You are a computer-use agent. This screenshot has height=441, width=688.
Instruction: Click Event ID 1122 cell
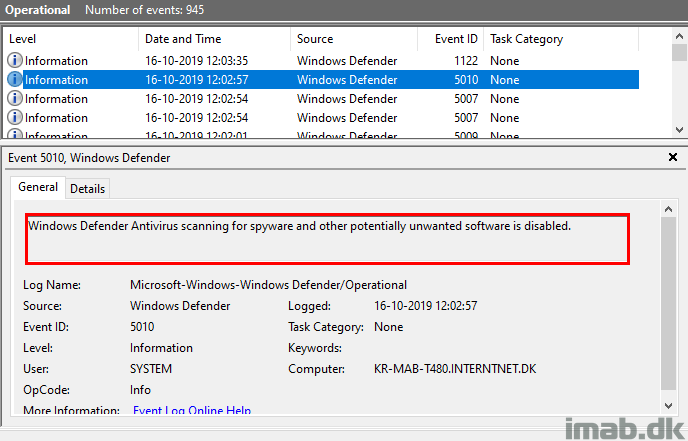[x=466, y=61]
